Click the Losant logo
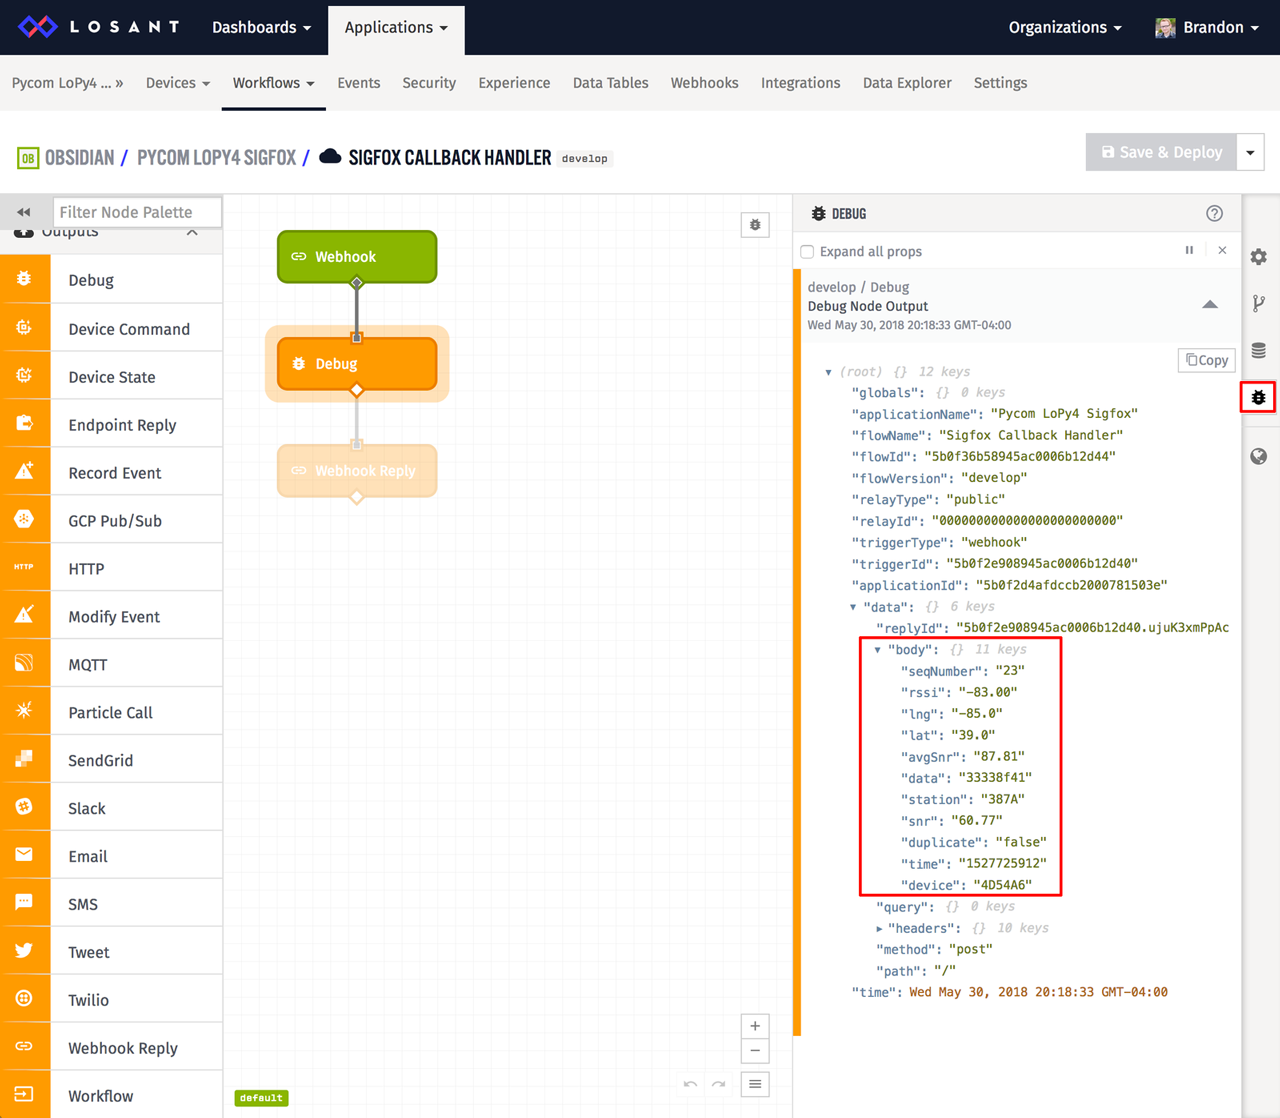The image size is (1280, 1118). click(x=100, y=27)
